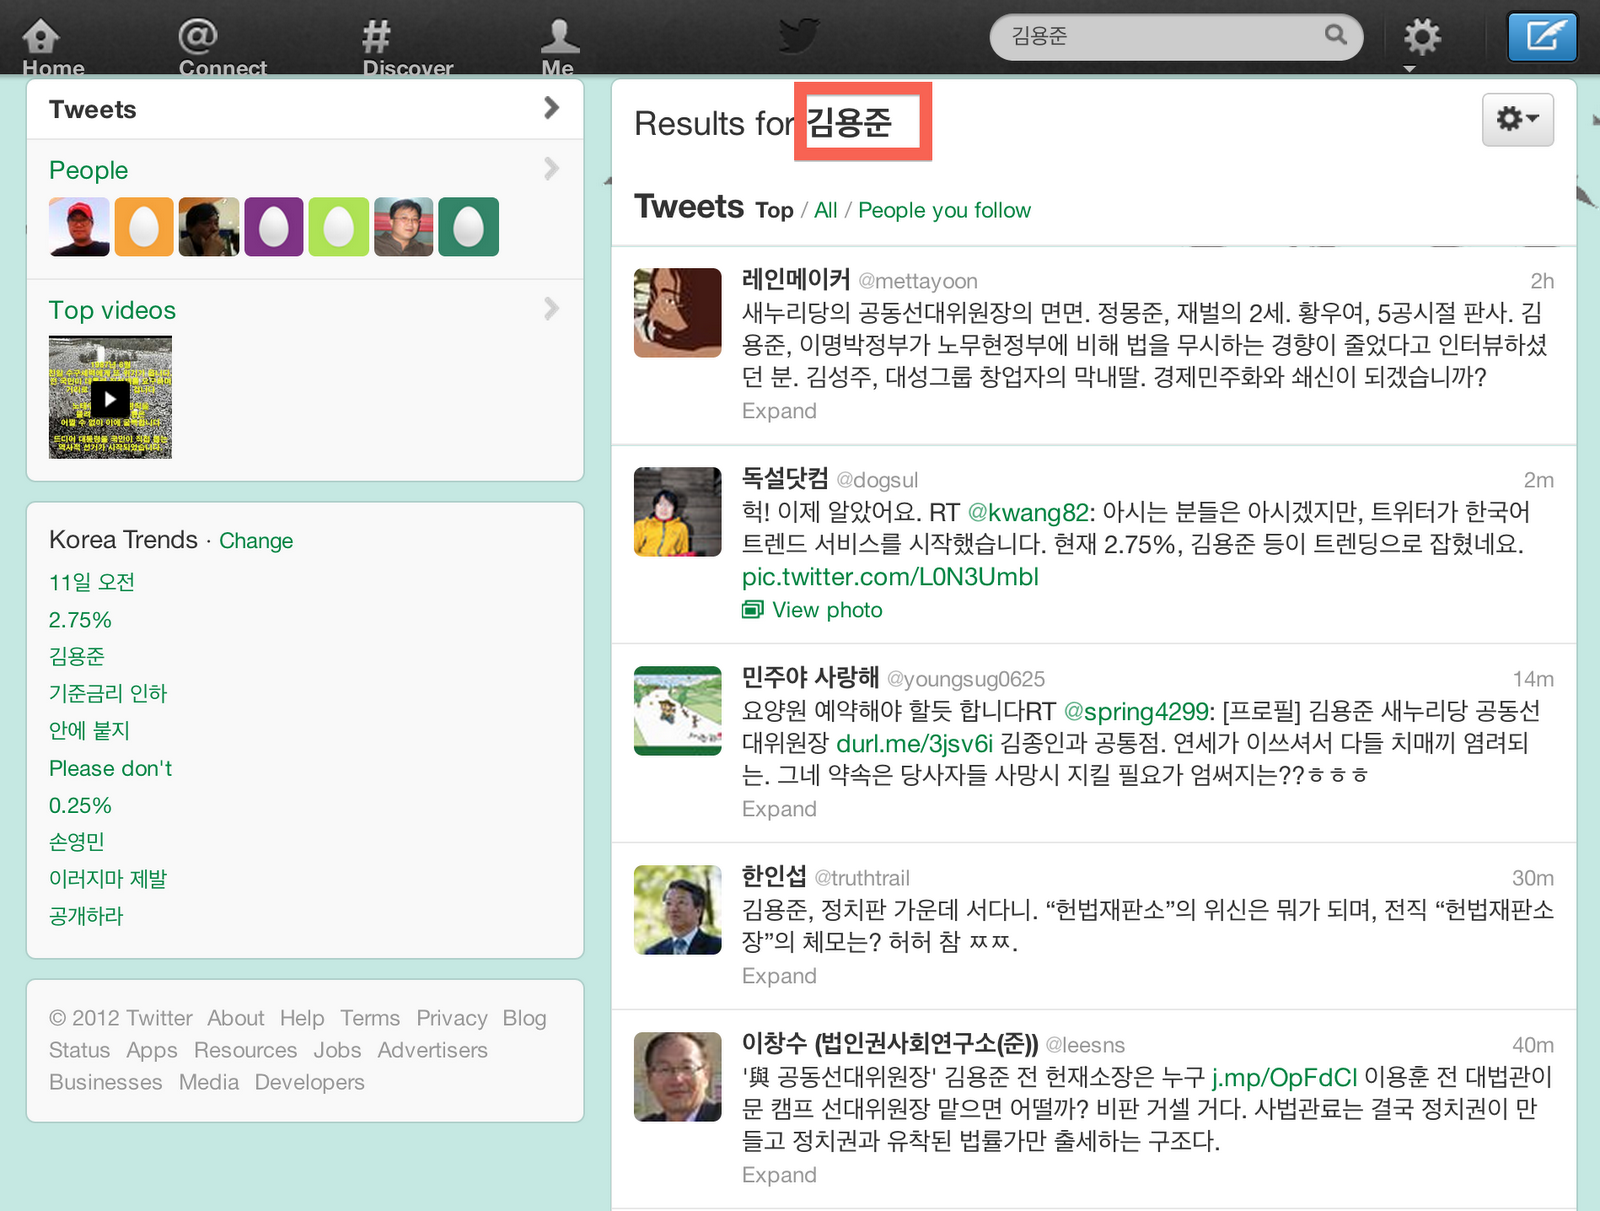Expand the Tweets section chevron
1600x1211 pixels.
[x=551, y=108]
